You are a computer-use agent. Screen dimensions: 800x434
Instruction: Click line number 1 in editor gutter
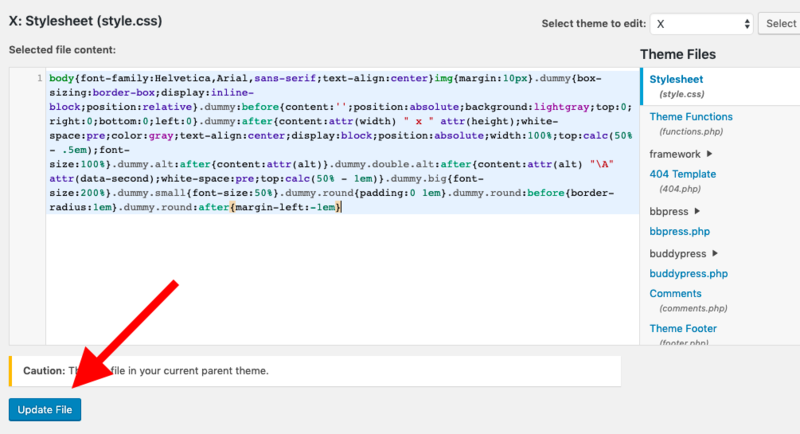click(x=38, y=78)
